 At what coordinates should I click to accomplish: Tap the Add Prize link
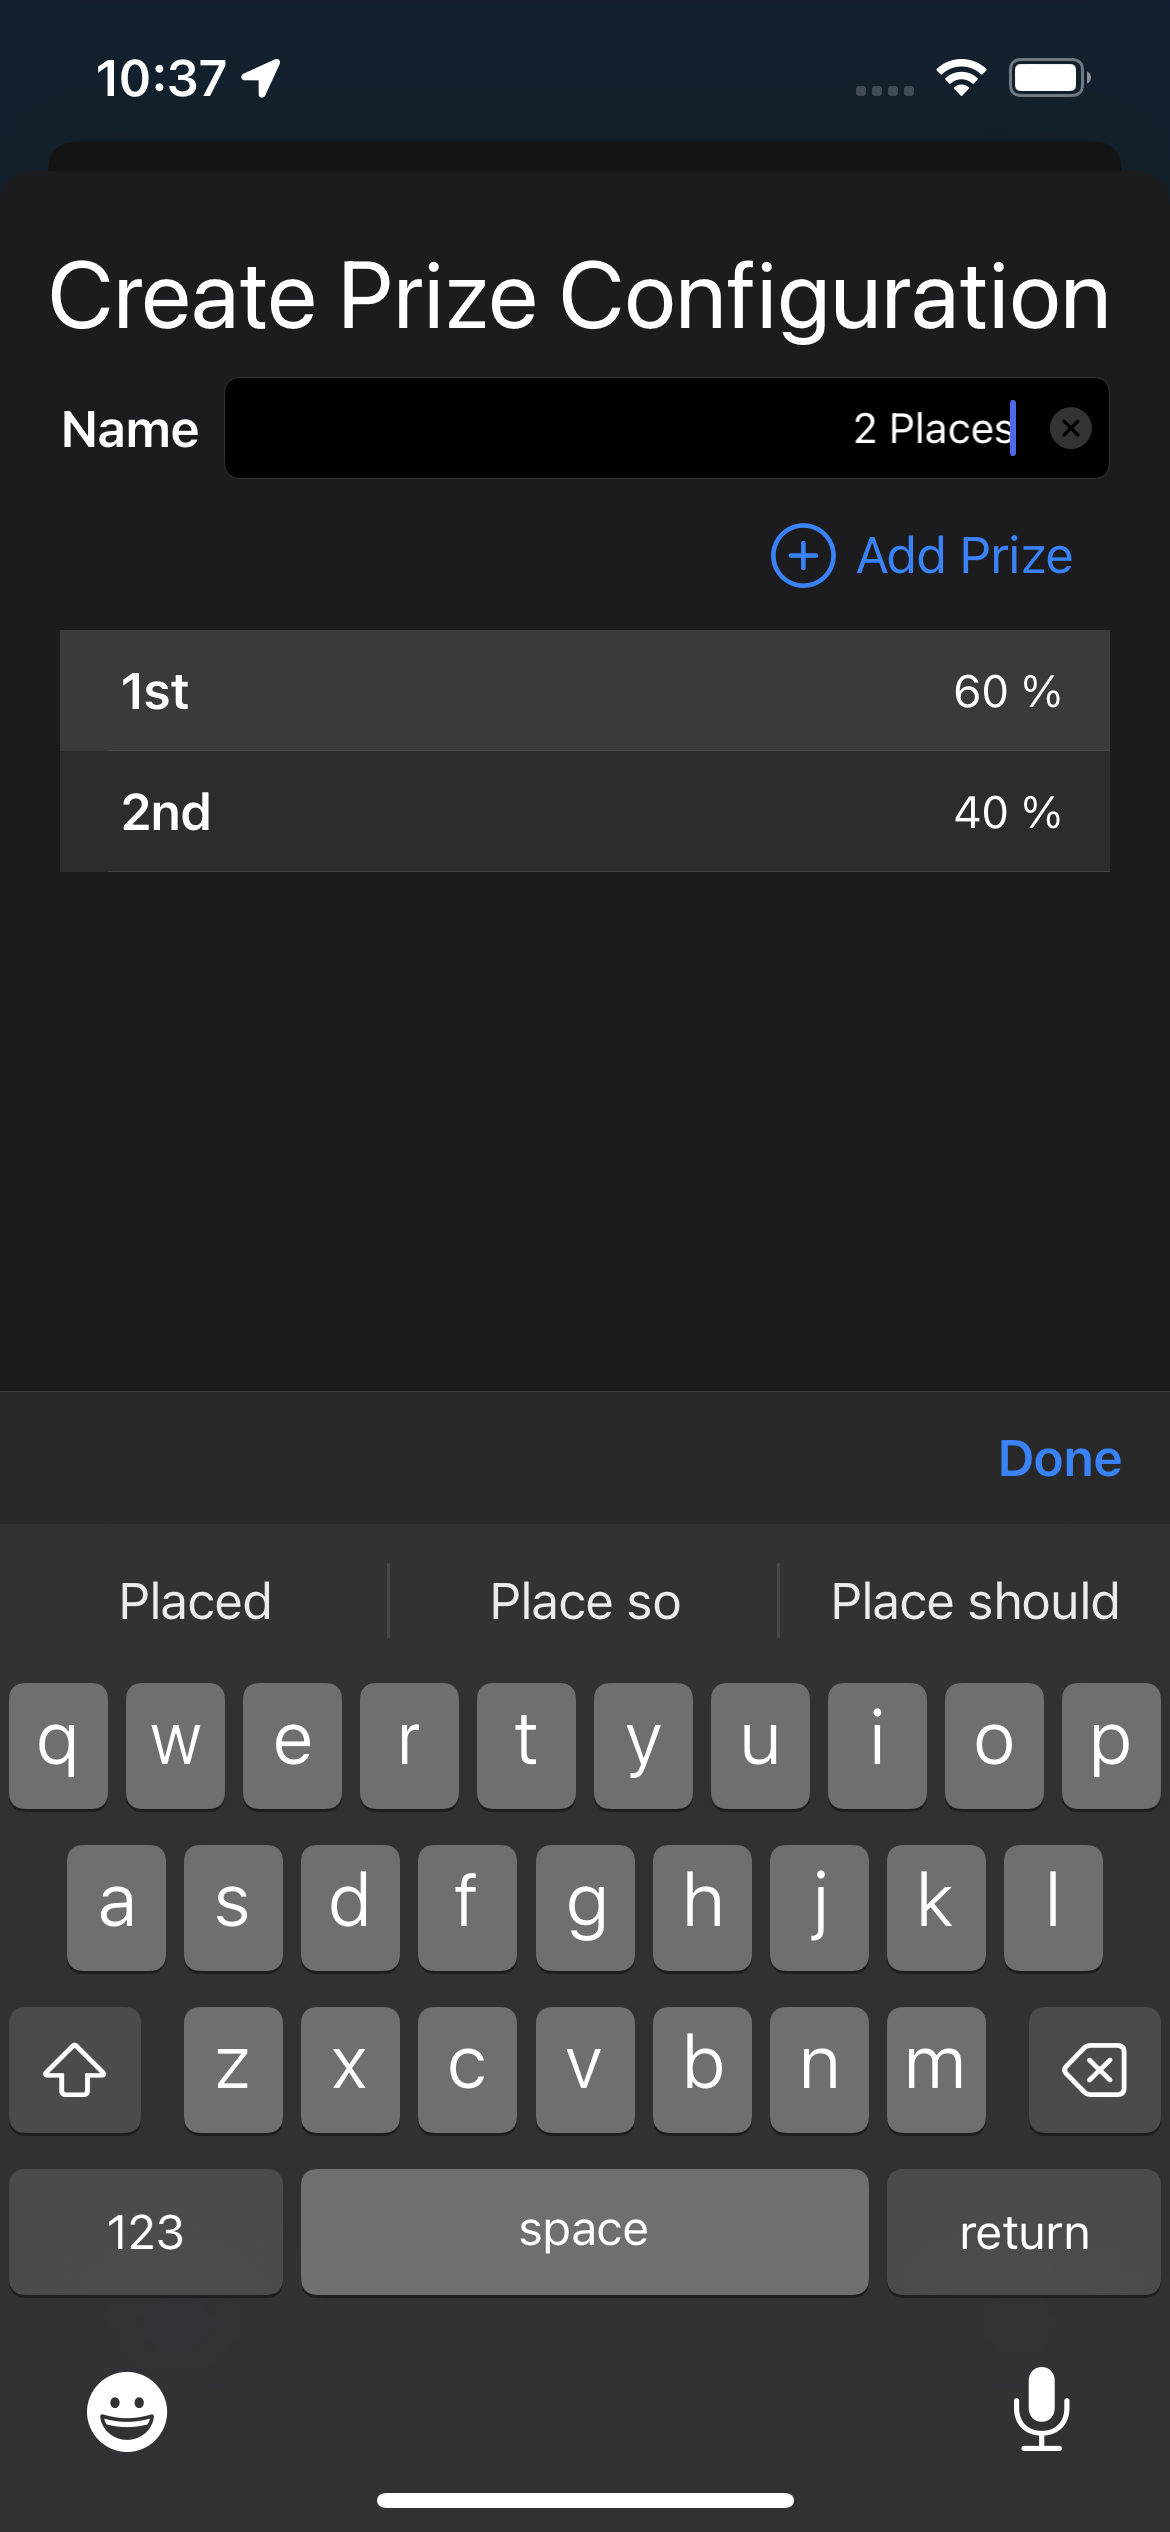(964, 556)
